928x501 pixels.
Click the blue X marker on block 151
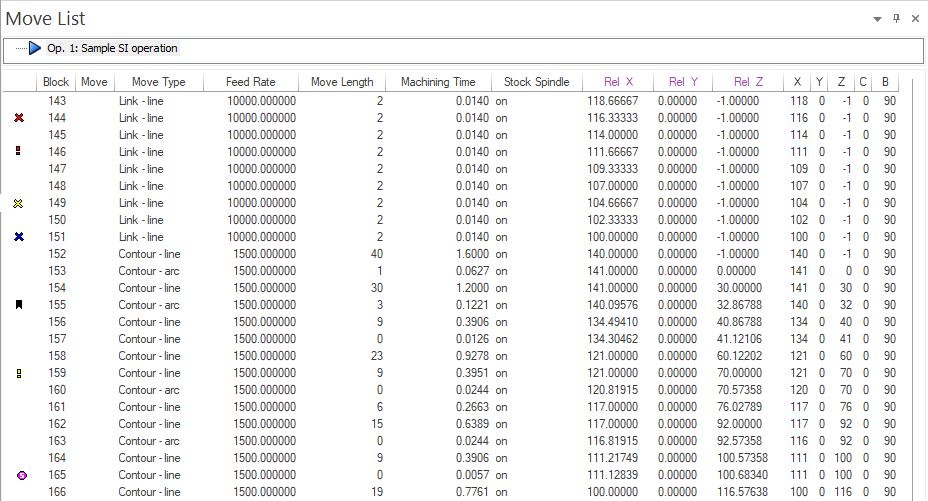[x=19, y=237]
